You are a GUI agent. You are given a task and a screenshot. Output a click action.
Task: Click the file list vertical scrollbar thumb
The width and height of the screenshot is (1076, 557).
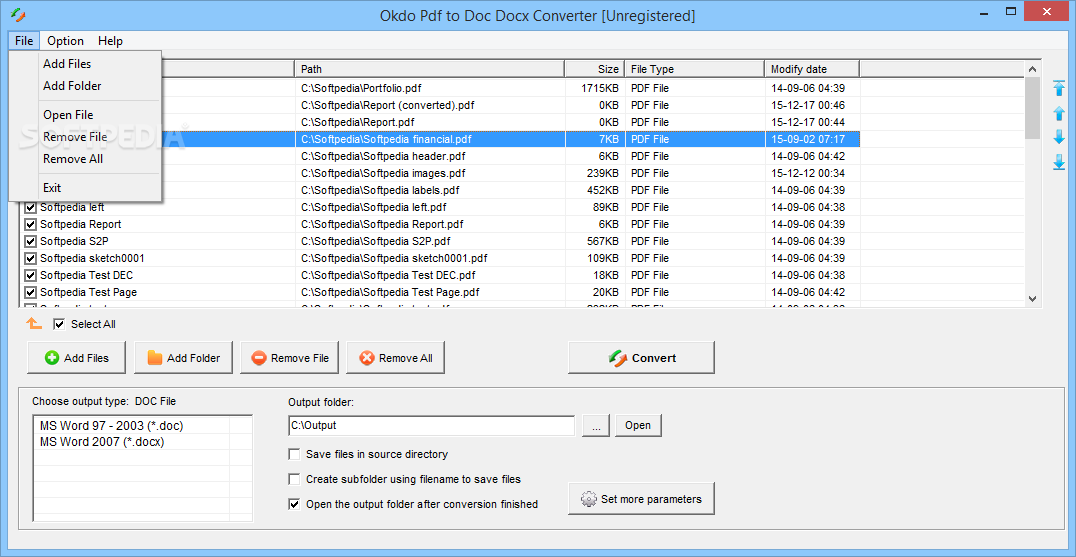(1033, 108)
